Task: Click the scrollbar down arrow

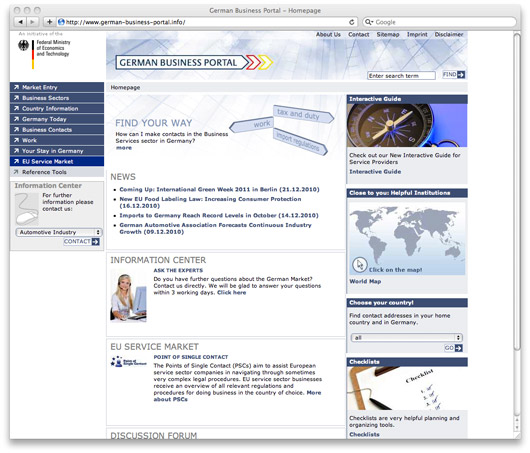Action: 517,428
